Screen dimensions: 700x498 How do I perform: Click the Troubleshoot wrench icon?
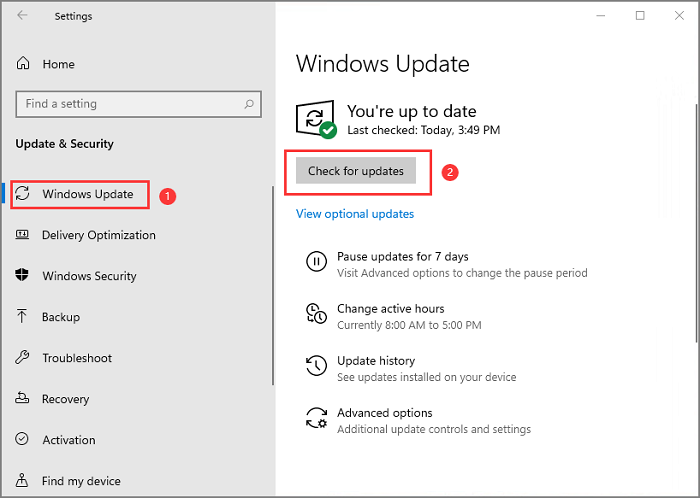click(23, 358)
